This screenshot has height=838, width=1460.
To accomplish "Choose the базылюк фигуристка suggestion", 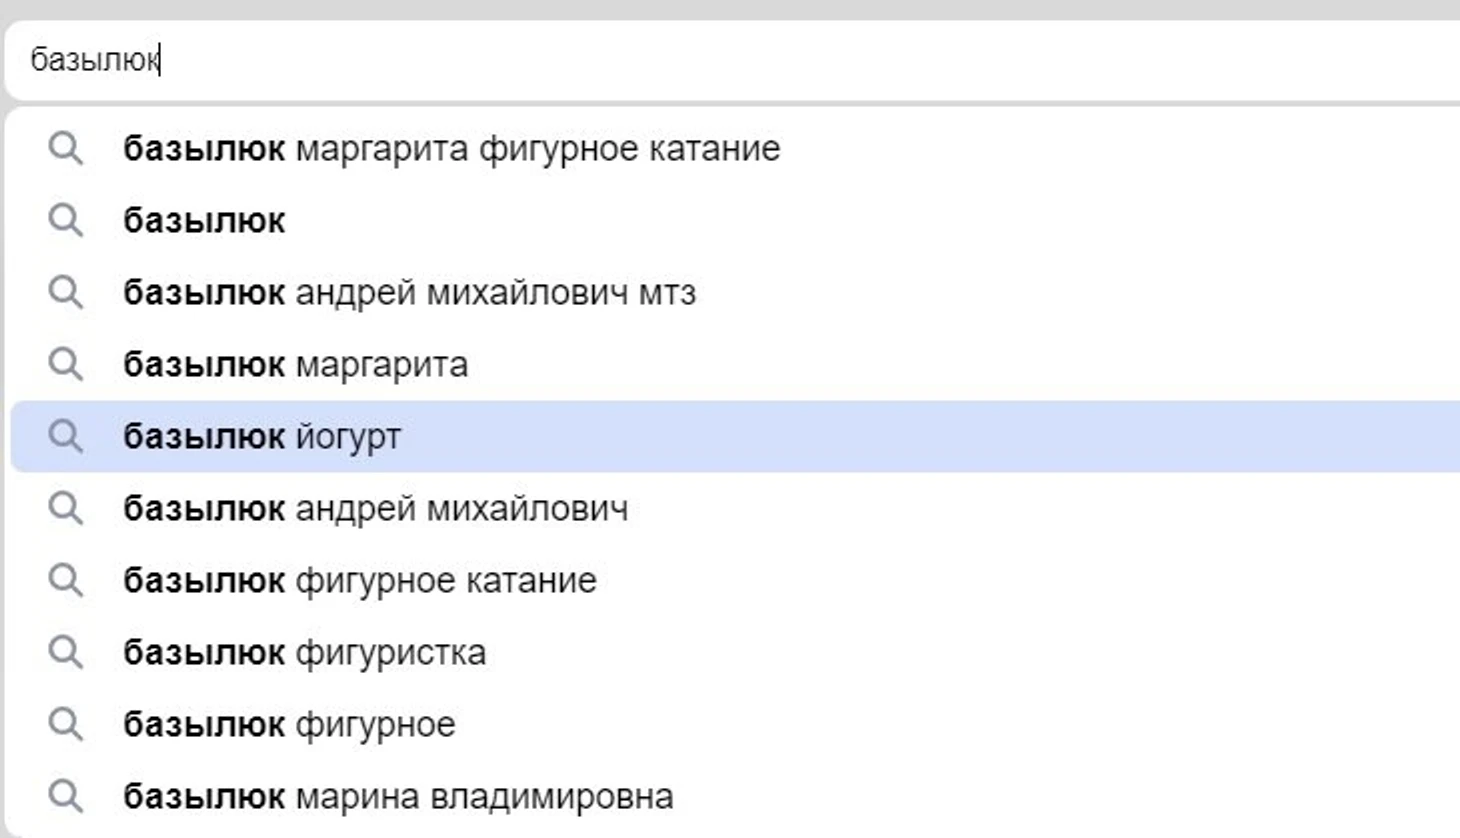I will pos(304,653).
